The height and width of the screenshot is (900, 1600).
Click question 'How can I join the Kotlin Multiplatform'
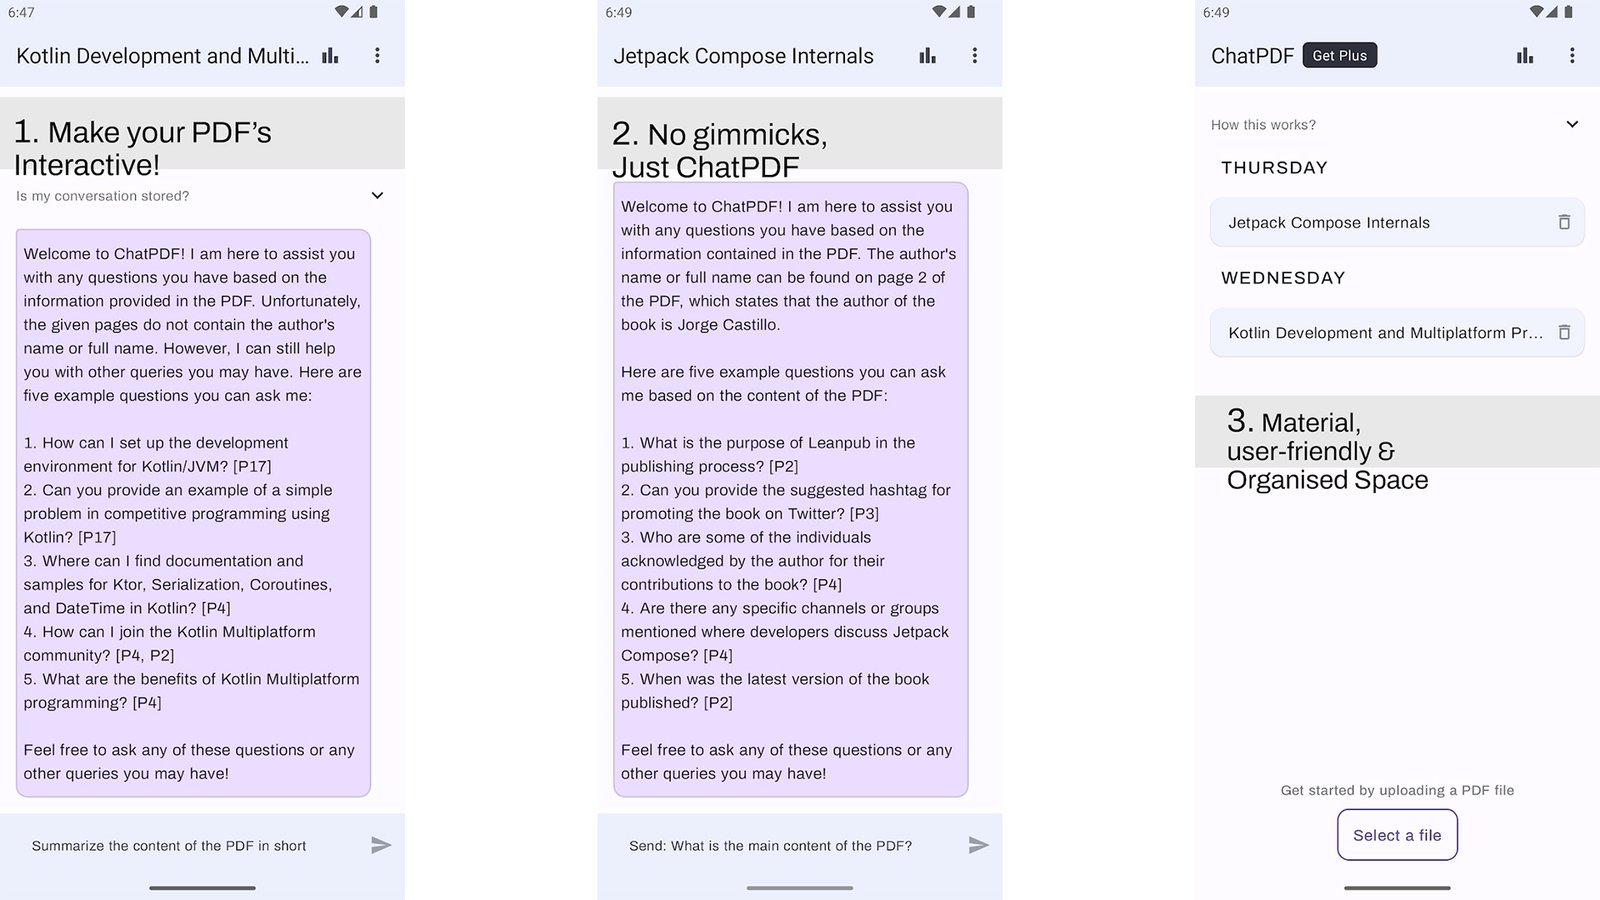(x=170, y=643)
